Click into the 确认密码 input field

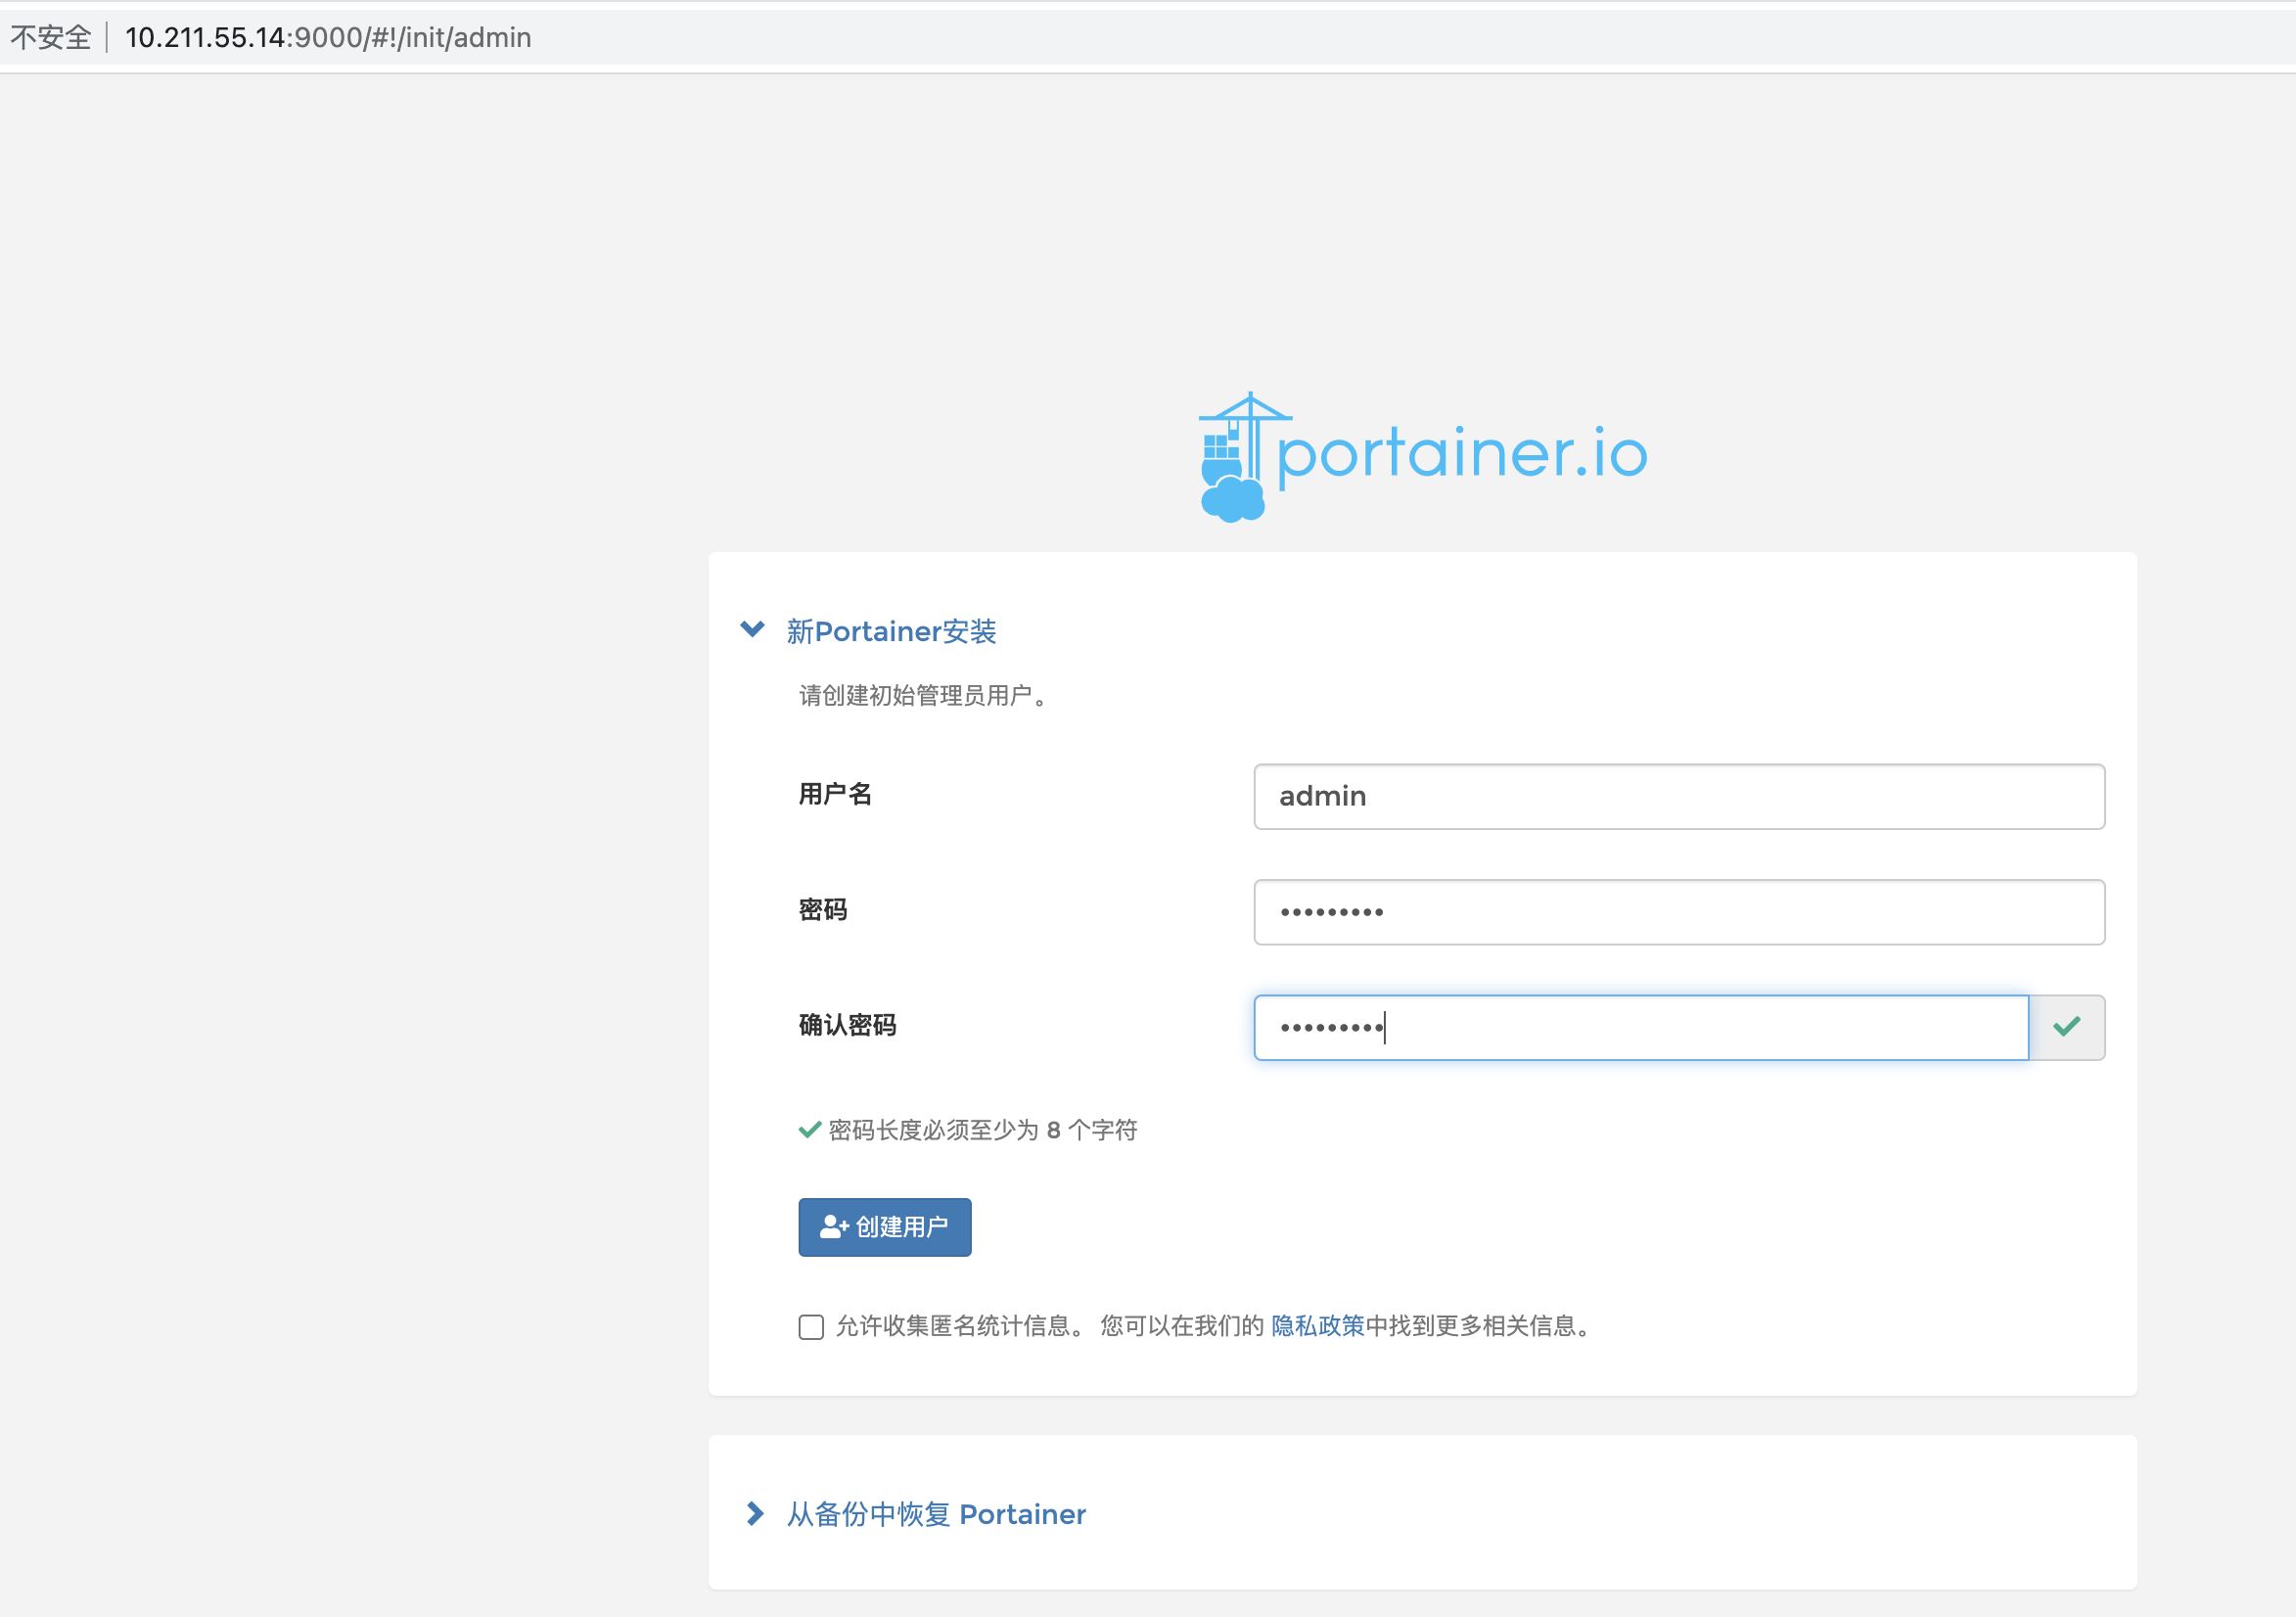point(1640,1027)
